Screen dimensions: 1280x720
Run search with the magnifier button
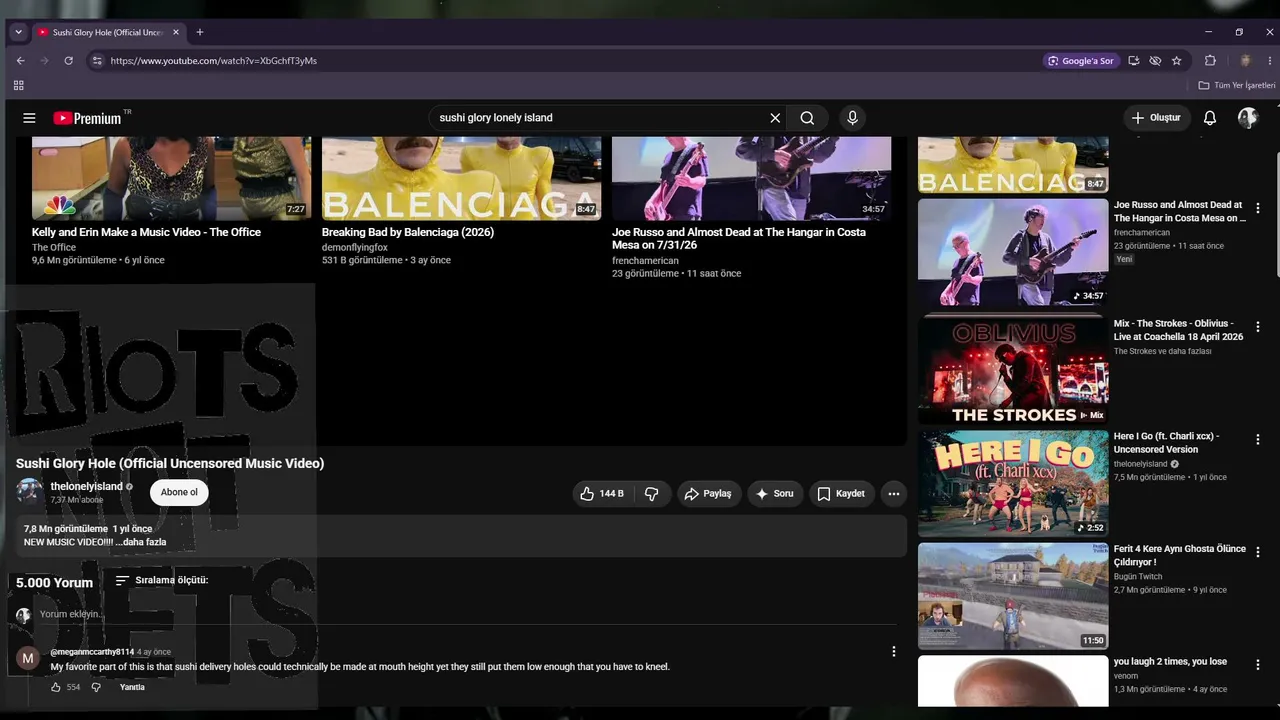click(x=807, y=118)
